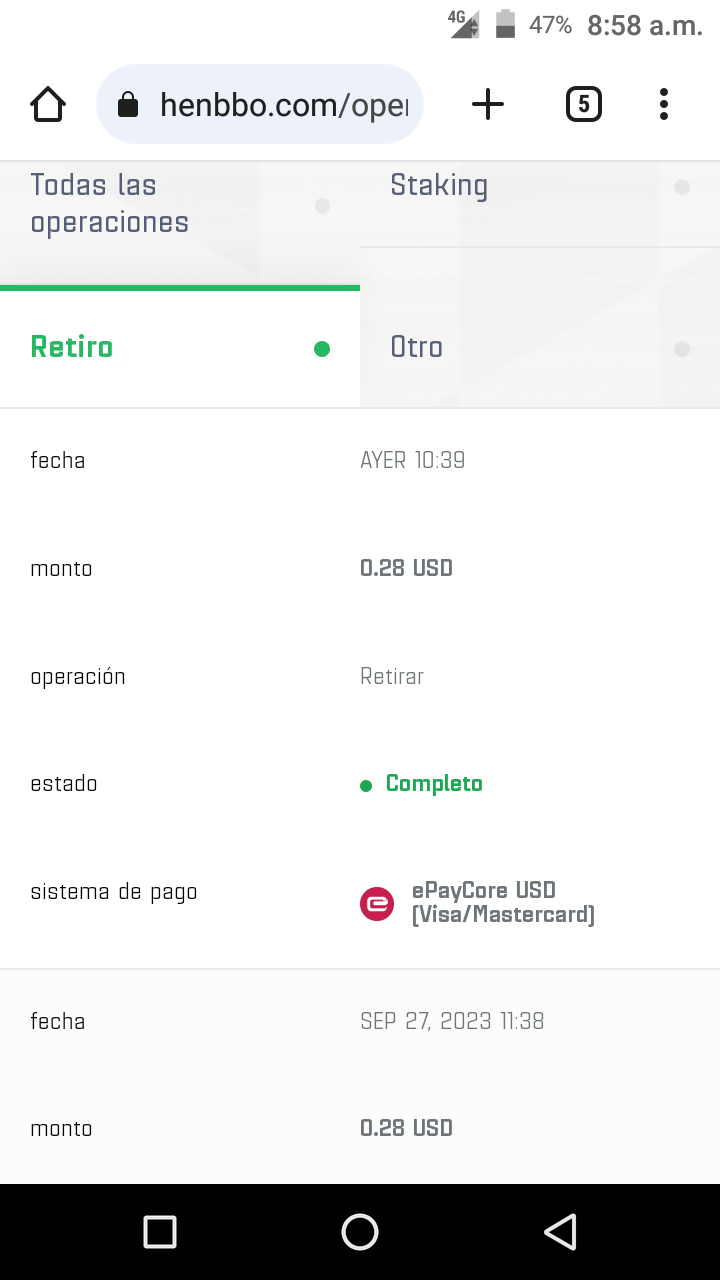Image resolution: width=720 pixels, height=1280 pixels.
Task: Tap the green dot beside Retiro
Action: [x=321, y=348]
